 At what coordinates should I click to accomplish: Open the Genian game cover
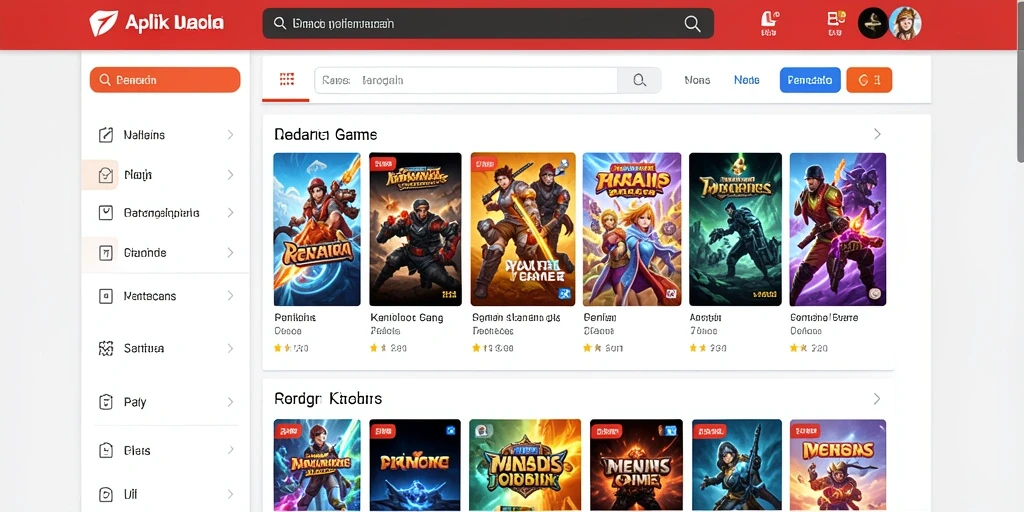point(632,229)
